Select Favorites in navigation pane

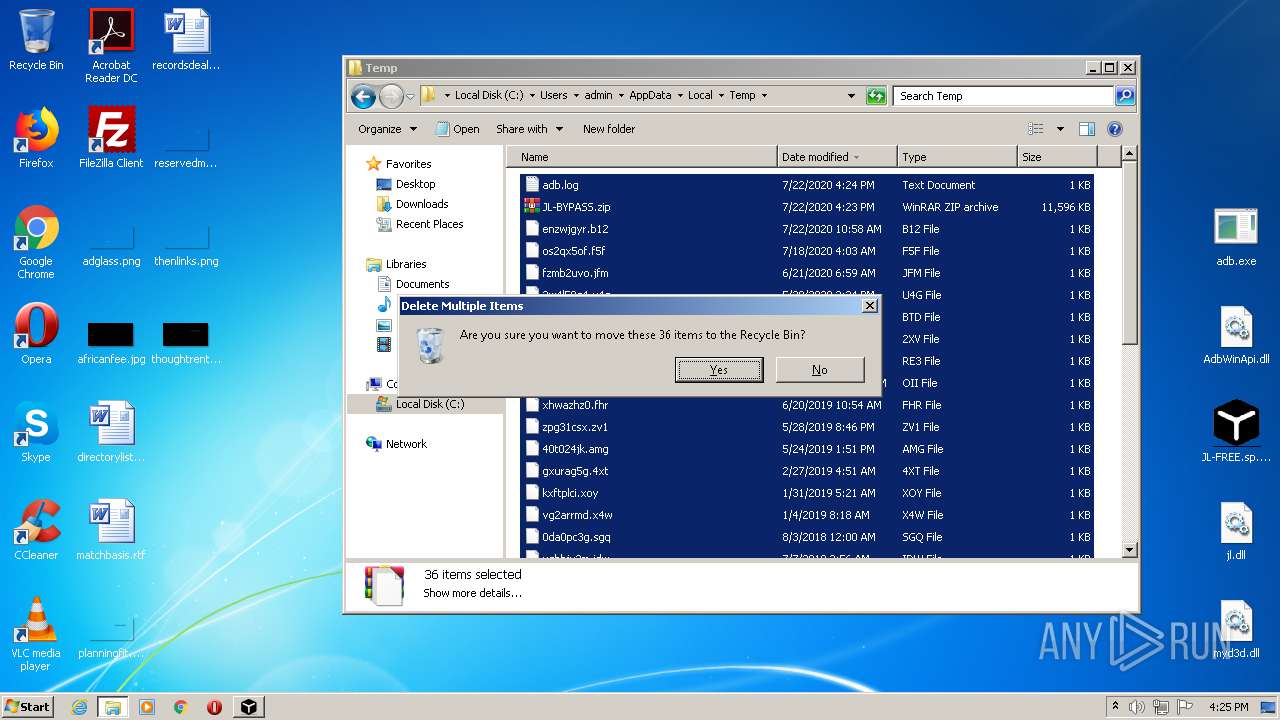pyautogui.click(x=399, y=164)
